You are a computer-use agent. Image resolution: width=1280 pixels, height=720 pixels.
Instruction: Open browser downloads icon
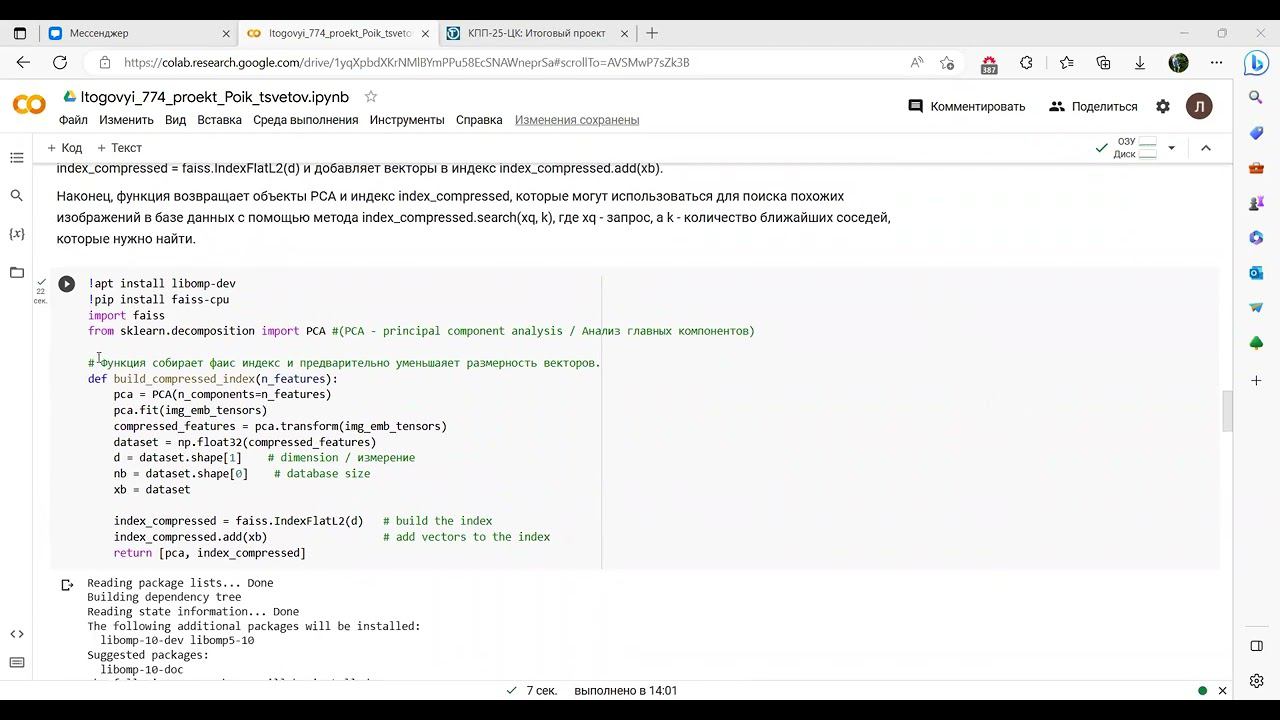click(x=1139, y=62)
